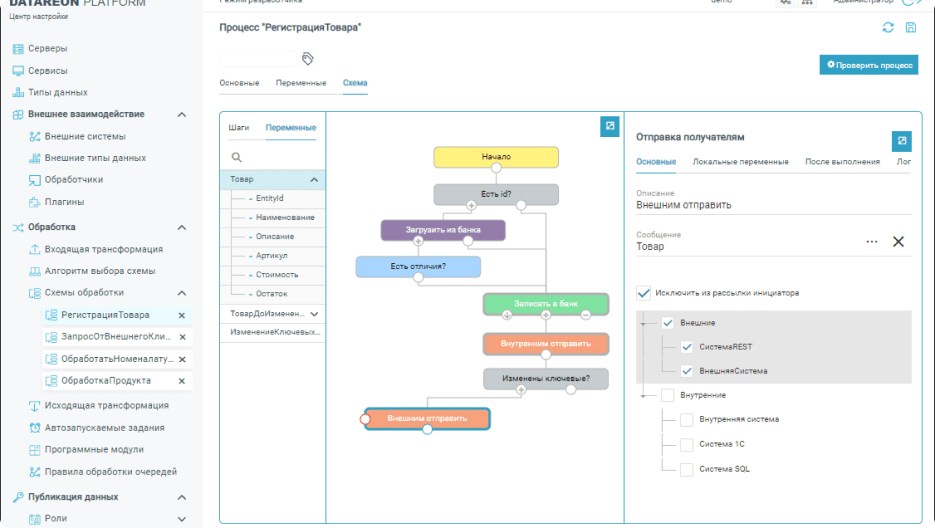Select the Записать в банк node

pyautogui.click(x=546, y=304)
